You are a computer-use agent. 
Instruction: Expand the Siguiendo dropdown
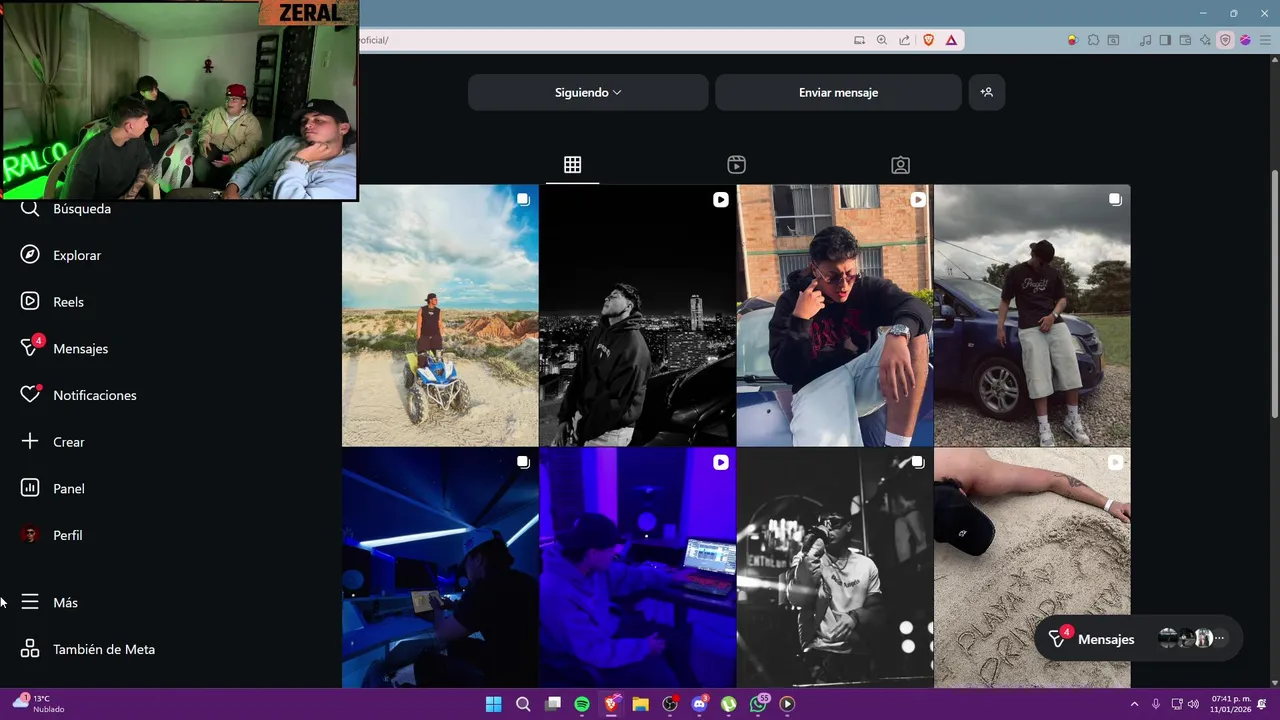click(588, 92)
